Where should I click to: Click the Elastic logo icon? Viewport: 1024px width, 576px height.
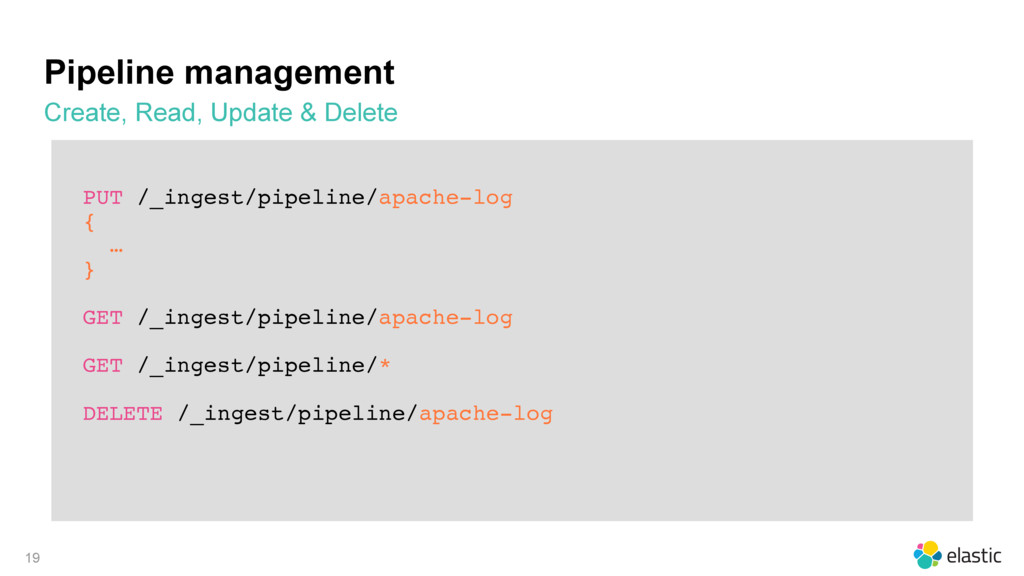[927, 555]
